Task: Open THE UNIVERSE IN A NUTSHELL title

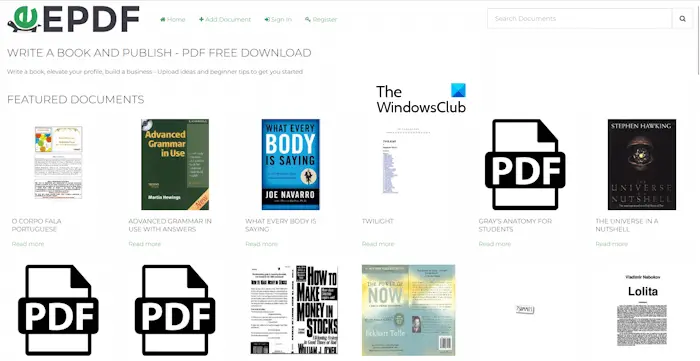Action: (627, 225)
